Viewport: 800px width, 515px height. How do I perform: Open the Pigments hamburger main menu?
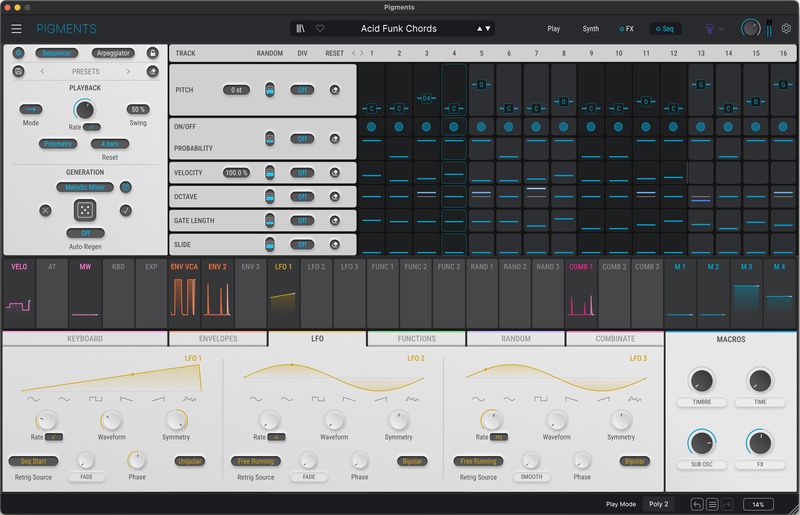(x=16, y=29)
